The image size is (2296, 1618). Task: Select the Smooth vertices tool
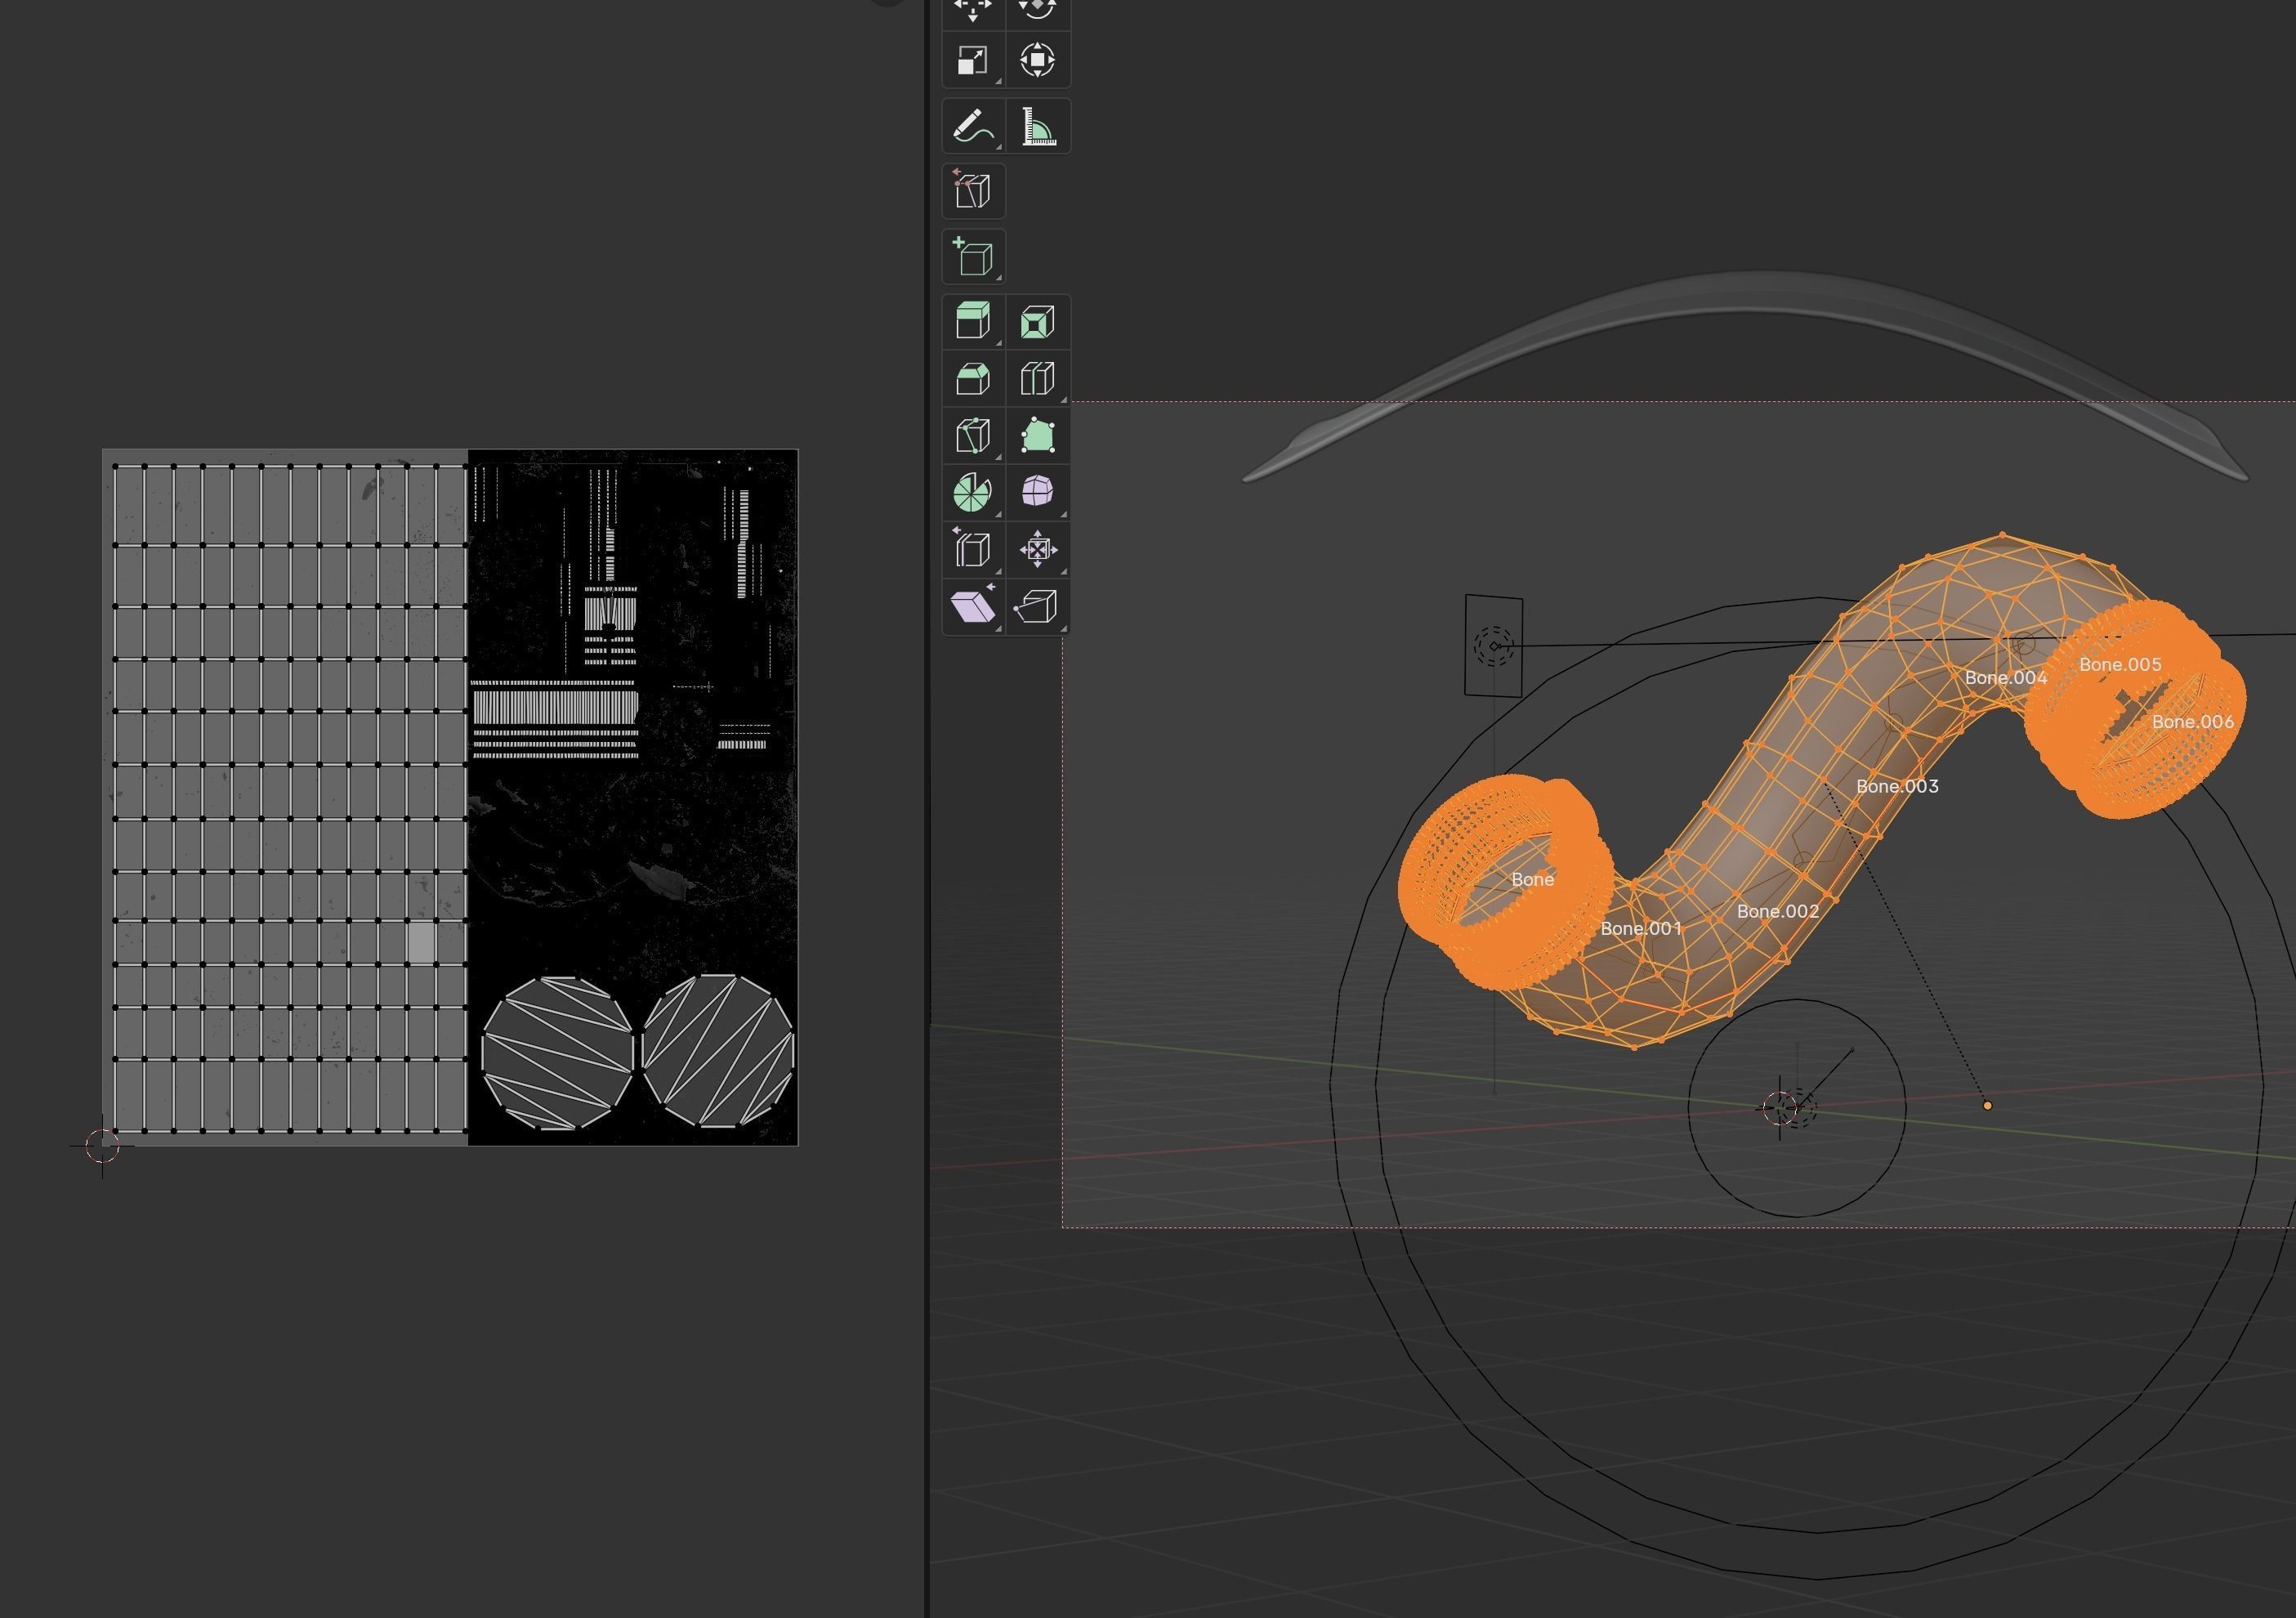click(1037, 492)
